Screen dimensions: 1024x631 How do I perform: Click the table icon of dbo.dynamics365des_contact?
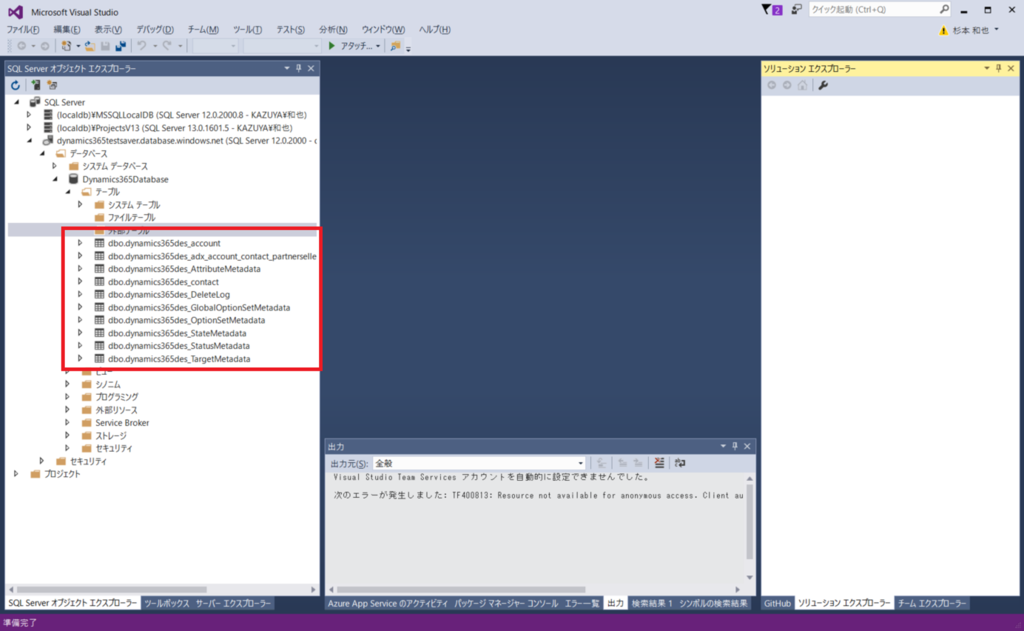click(x=99, y=282)
